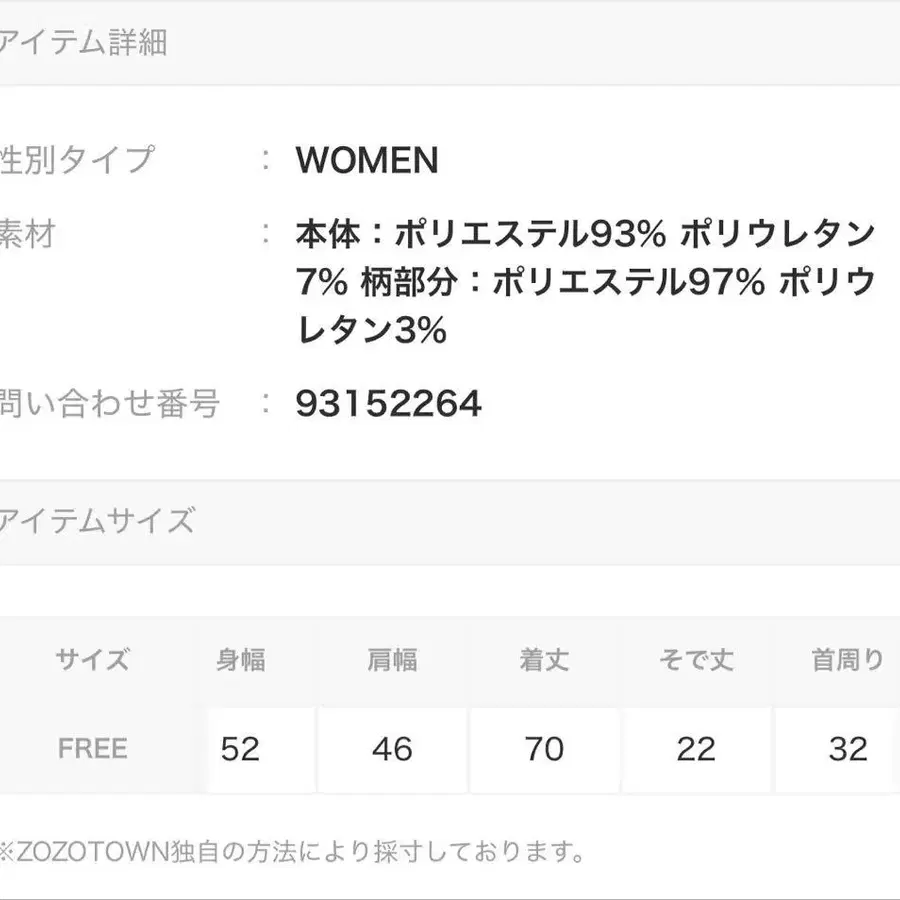Click the 身幅 column header

[x=241, y=660]
